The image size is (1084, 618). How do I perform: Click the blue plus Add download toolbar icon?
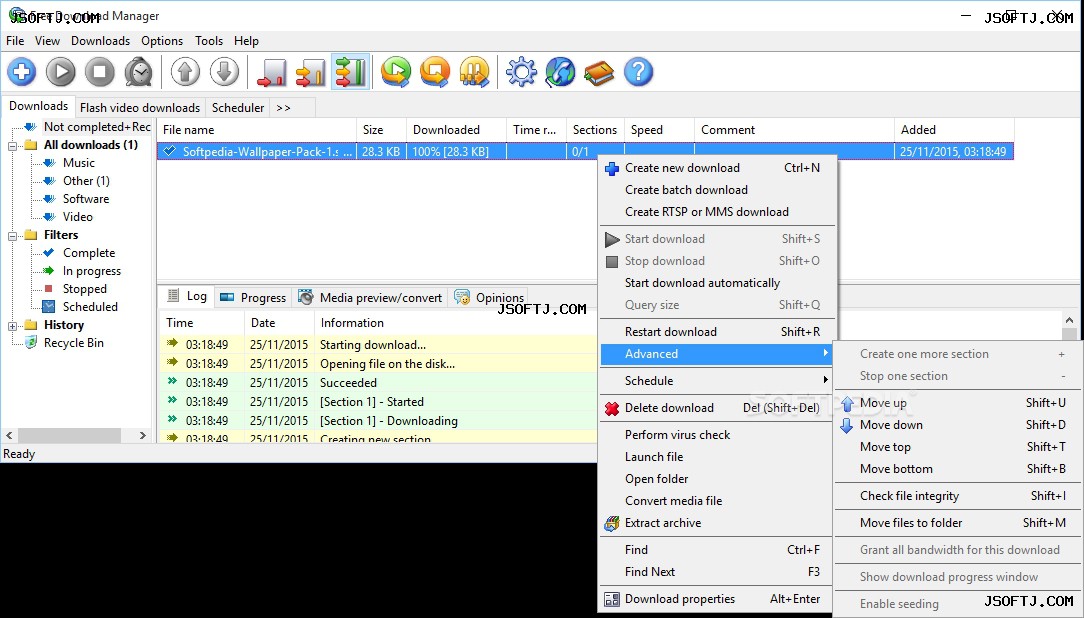[21, 72]
